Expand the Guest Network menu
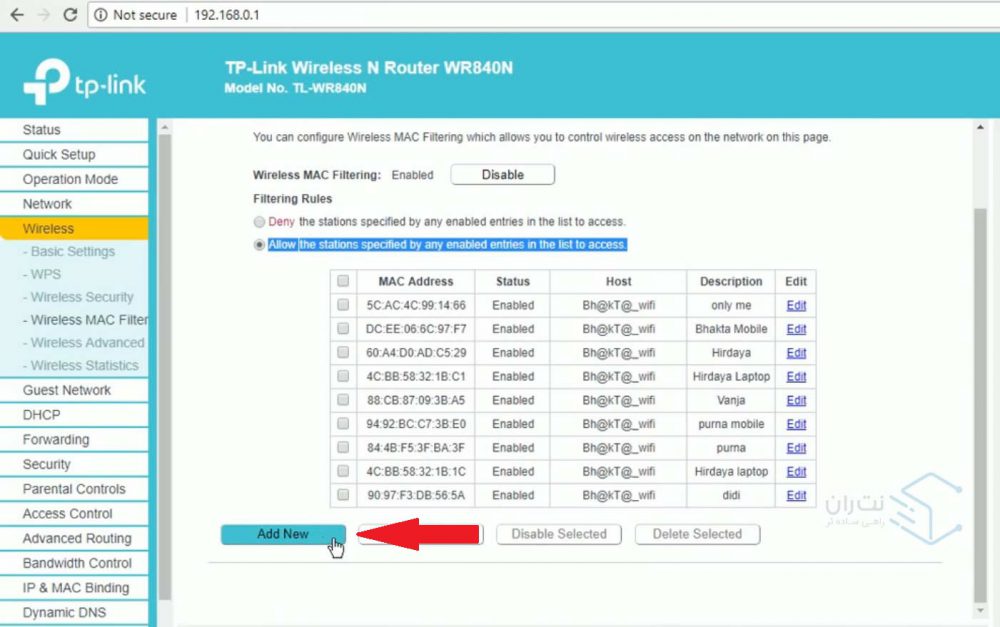 coord(67,390)
